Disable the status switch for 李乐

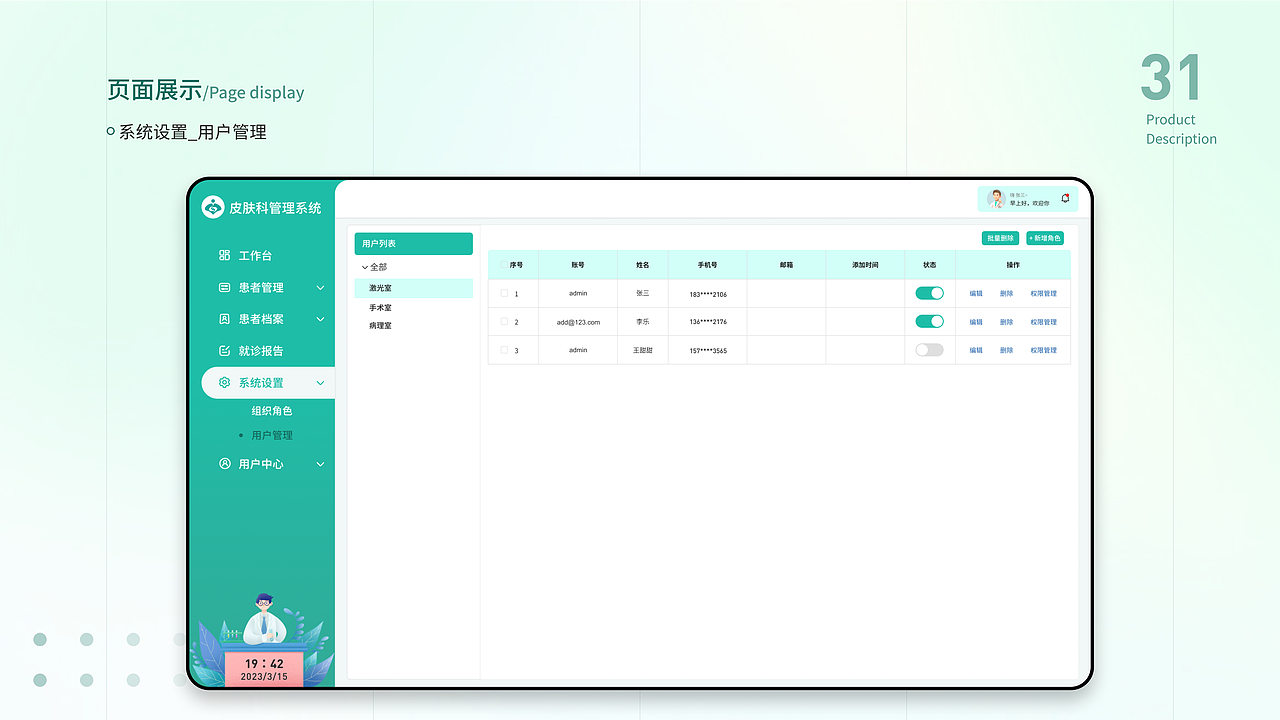coord(930,321)
